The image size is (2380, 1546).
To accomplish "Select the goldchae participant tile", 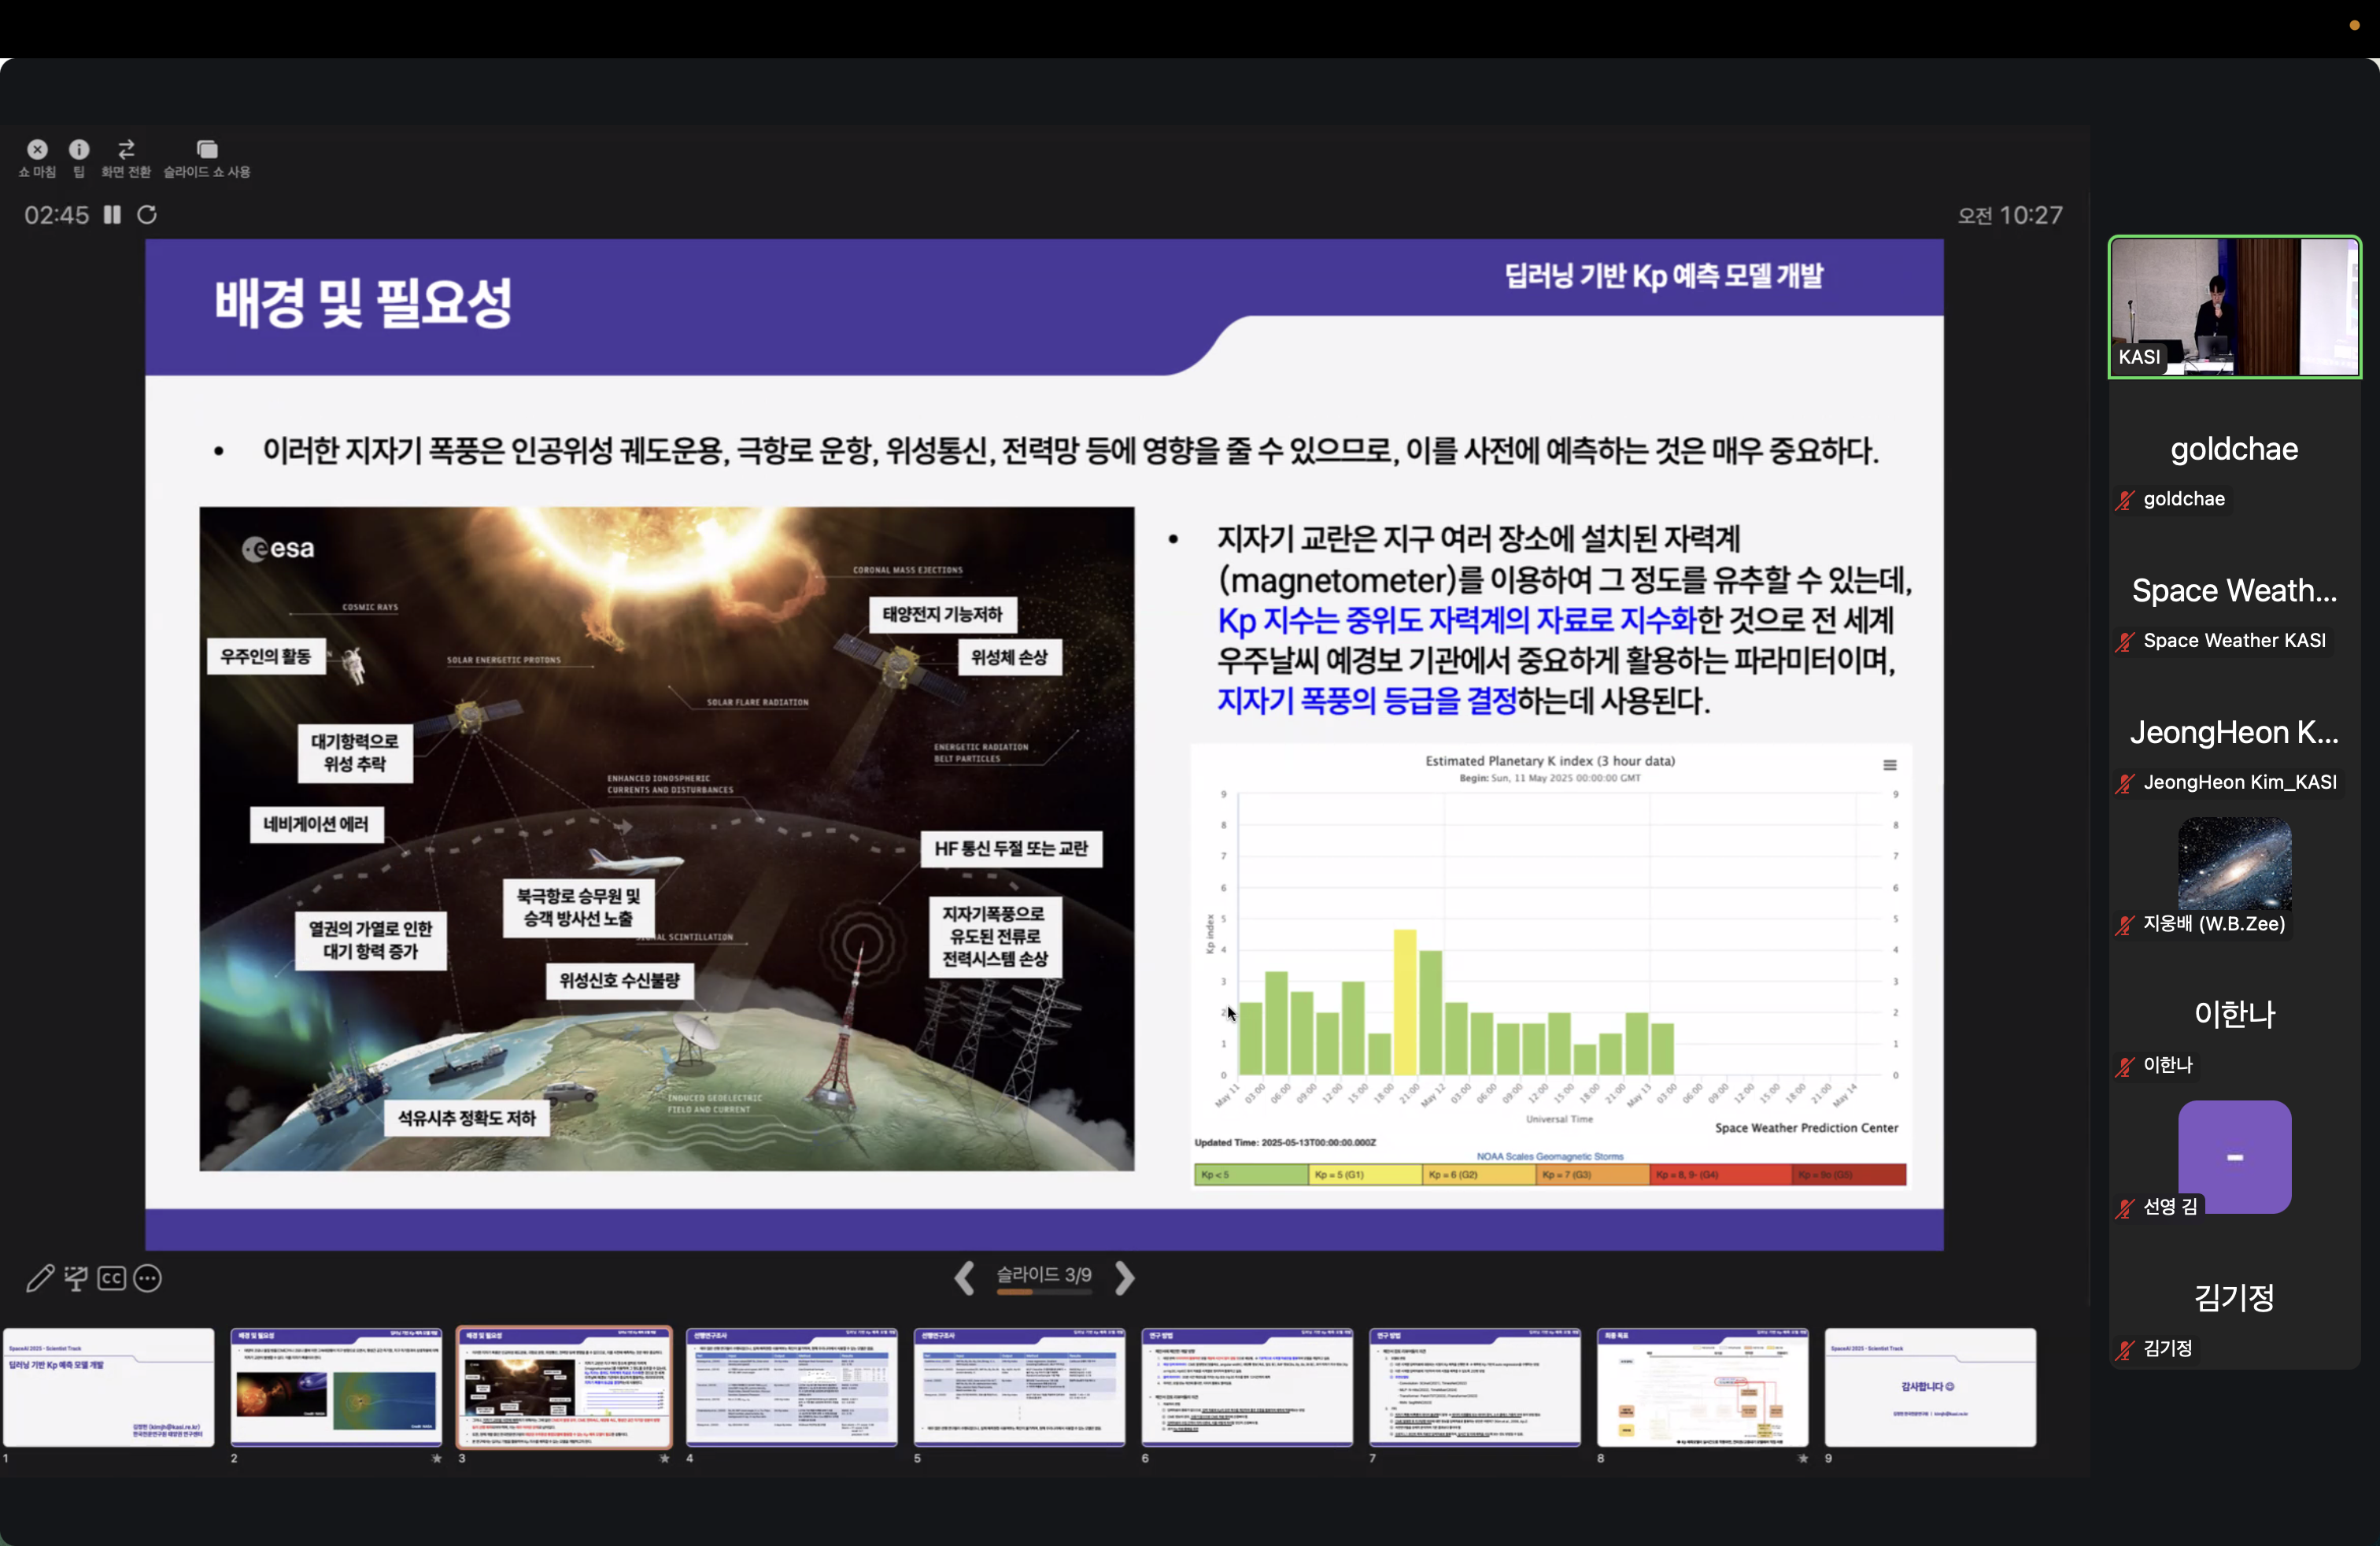I will tap(2235, 449).
